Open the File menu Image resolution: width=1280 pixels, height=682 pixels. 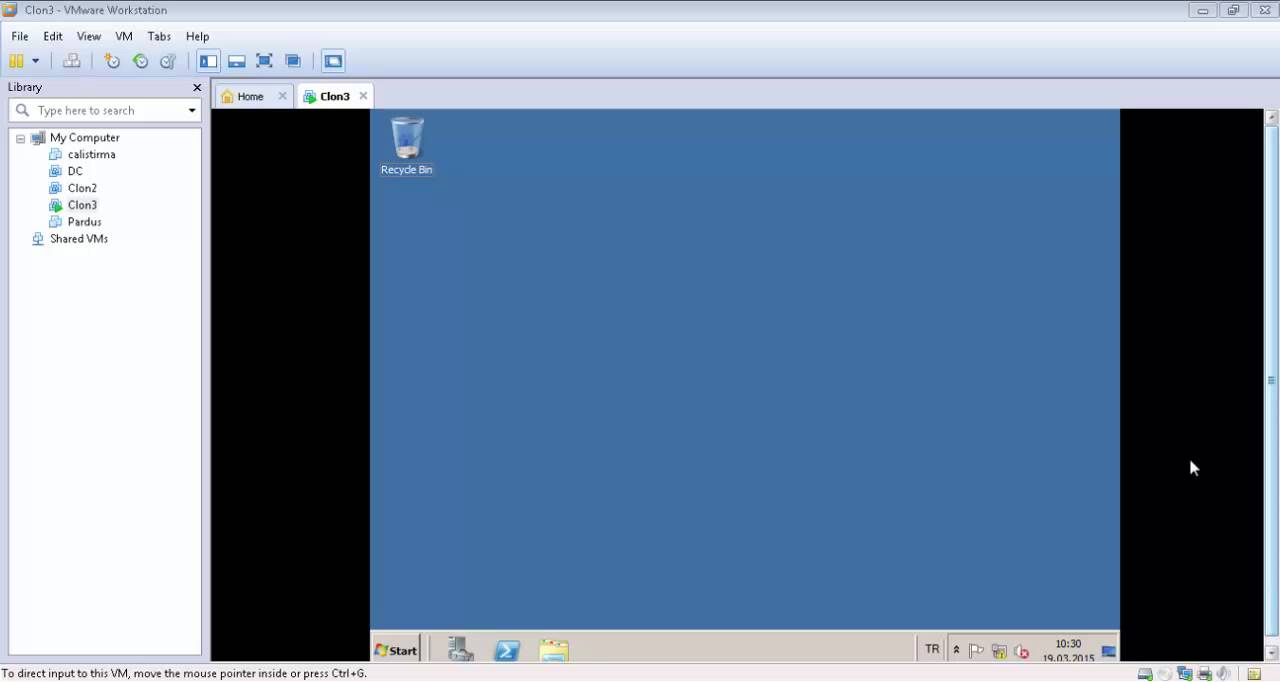[x=20, y=36]
